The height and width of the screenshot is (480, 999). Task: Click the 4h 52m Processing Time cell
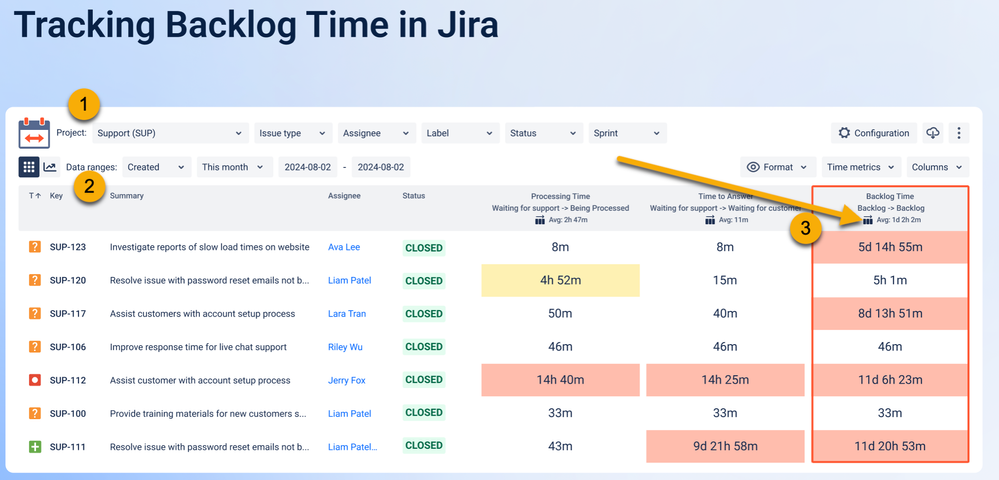(x=560, y=280)
